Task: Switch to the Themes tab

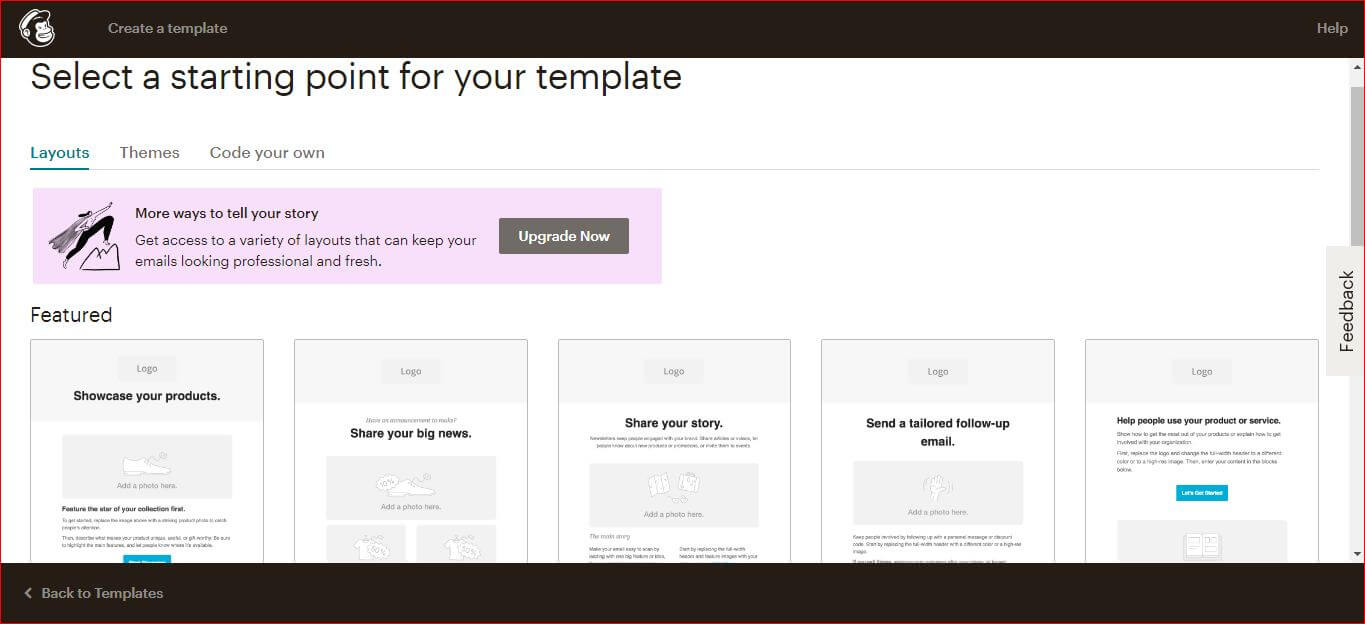Action: point(149,153)
